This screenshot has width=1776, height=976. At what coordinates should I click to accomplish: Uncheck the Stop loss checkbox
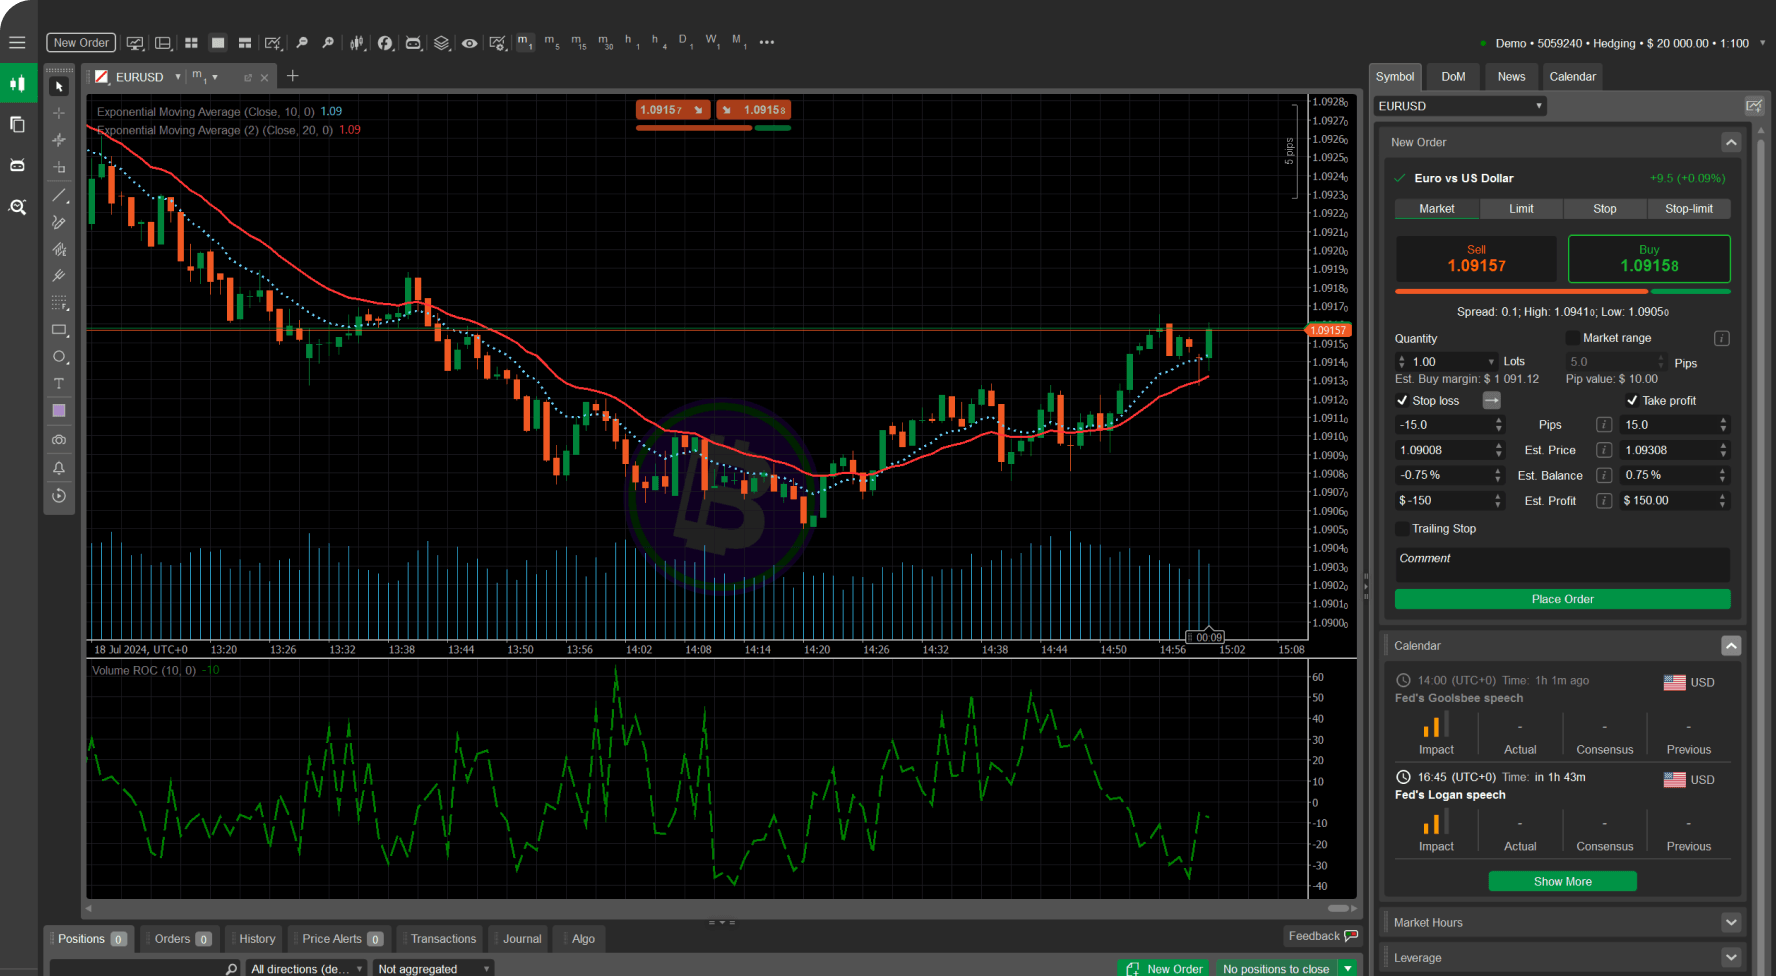pyautogui.click(x=1402, y=401)
